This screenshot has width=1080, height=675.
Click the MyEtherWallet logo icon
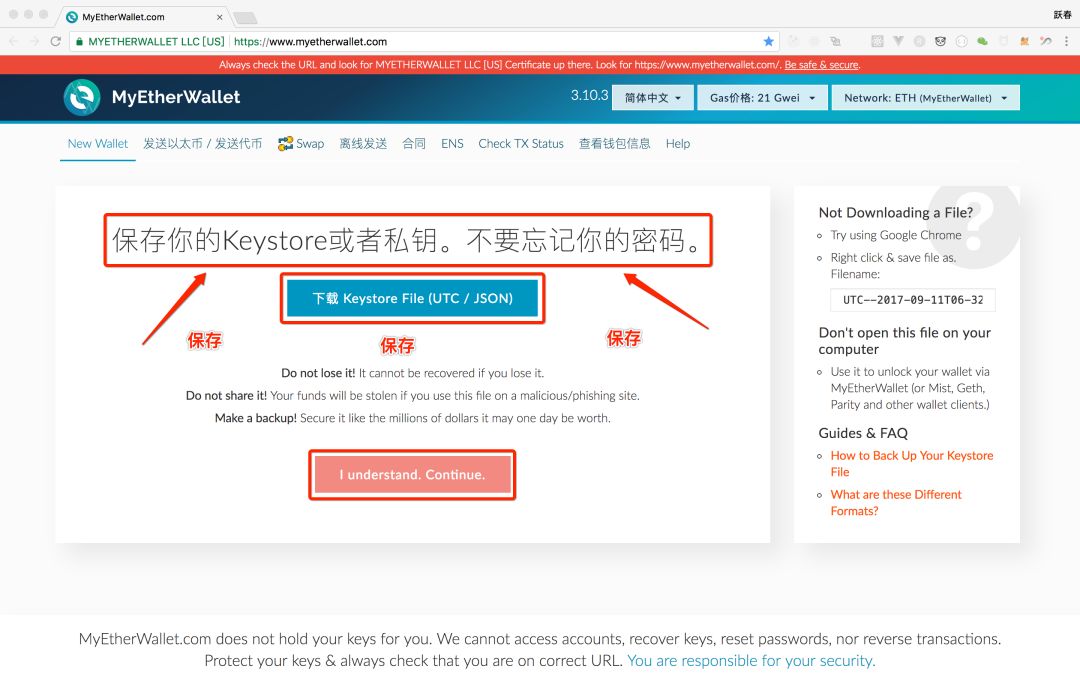(82, 97)
